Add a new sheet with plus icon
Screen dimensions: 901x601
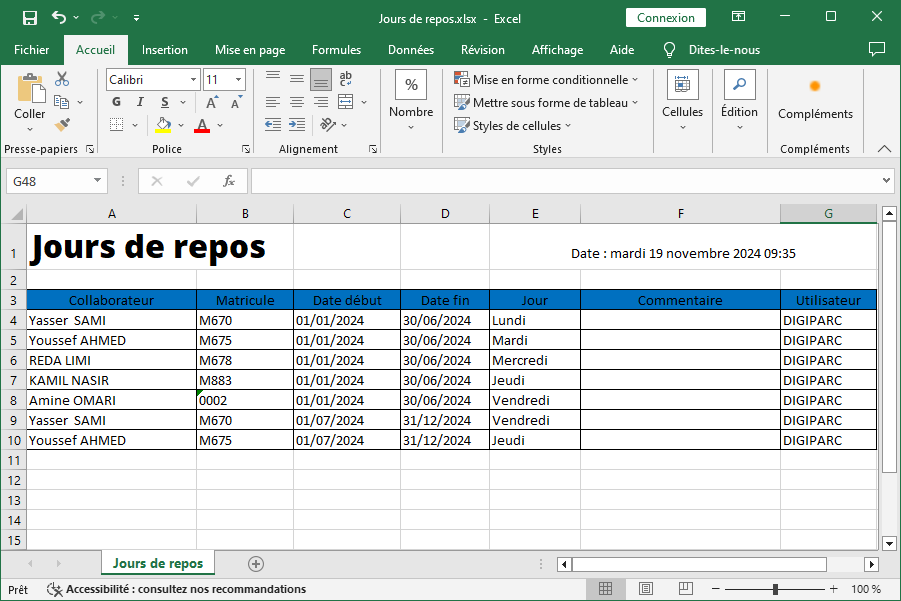click(256, 564)
